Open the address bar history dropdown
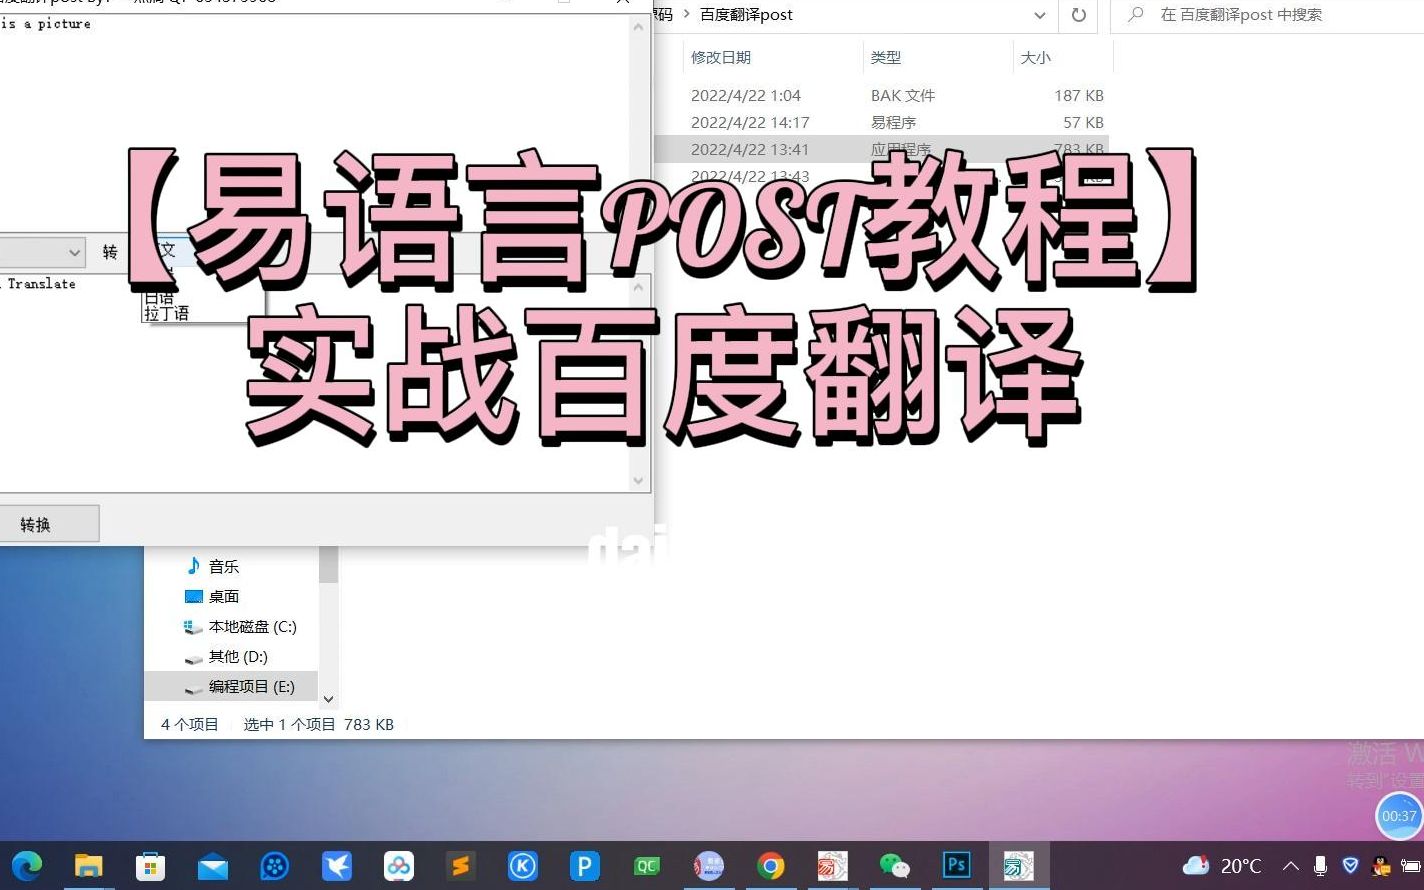The width and height of the screenshot is (1424, 890). [x=1039, y=15]
